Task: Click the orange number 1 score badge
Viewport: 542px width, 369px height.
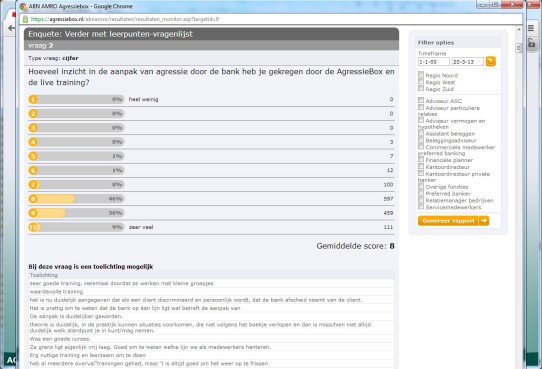Action: [x=33, y=100]
